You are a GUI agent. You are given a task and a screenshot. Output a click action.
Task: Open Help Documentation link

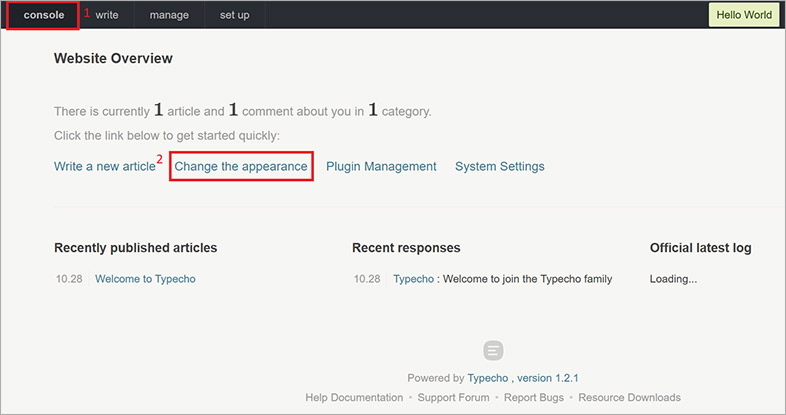pyautogui.click(x=354, y=397)
